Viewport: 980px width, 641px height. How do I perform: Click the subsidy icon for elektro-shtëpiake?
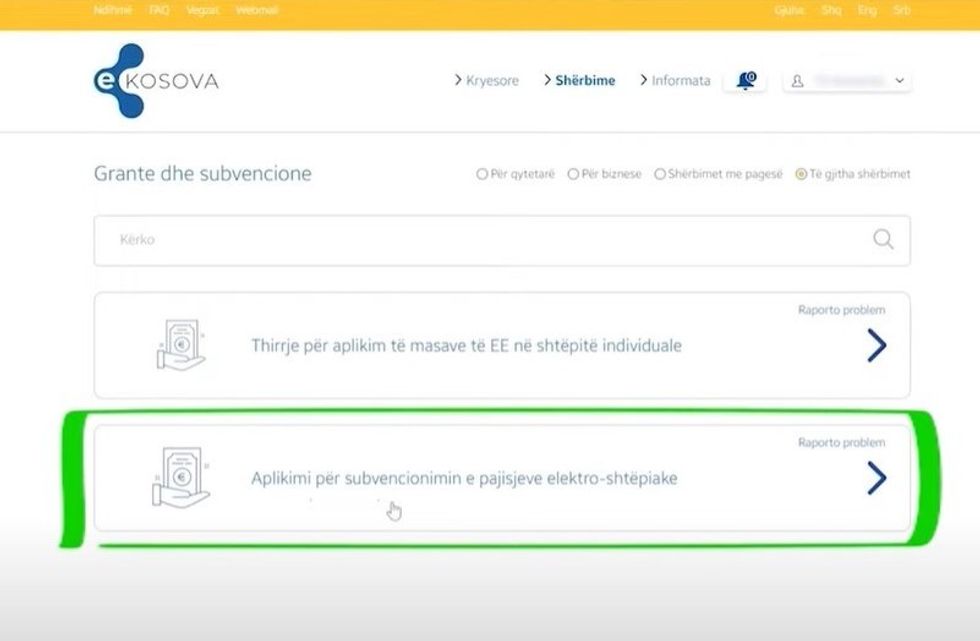[181, 478]
